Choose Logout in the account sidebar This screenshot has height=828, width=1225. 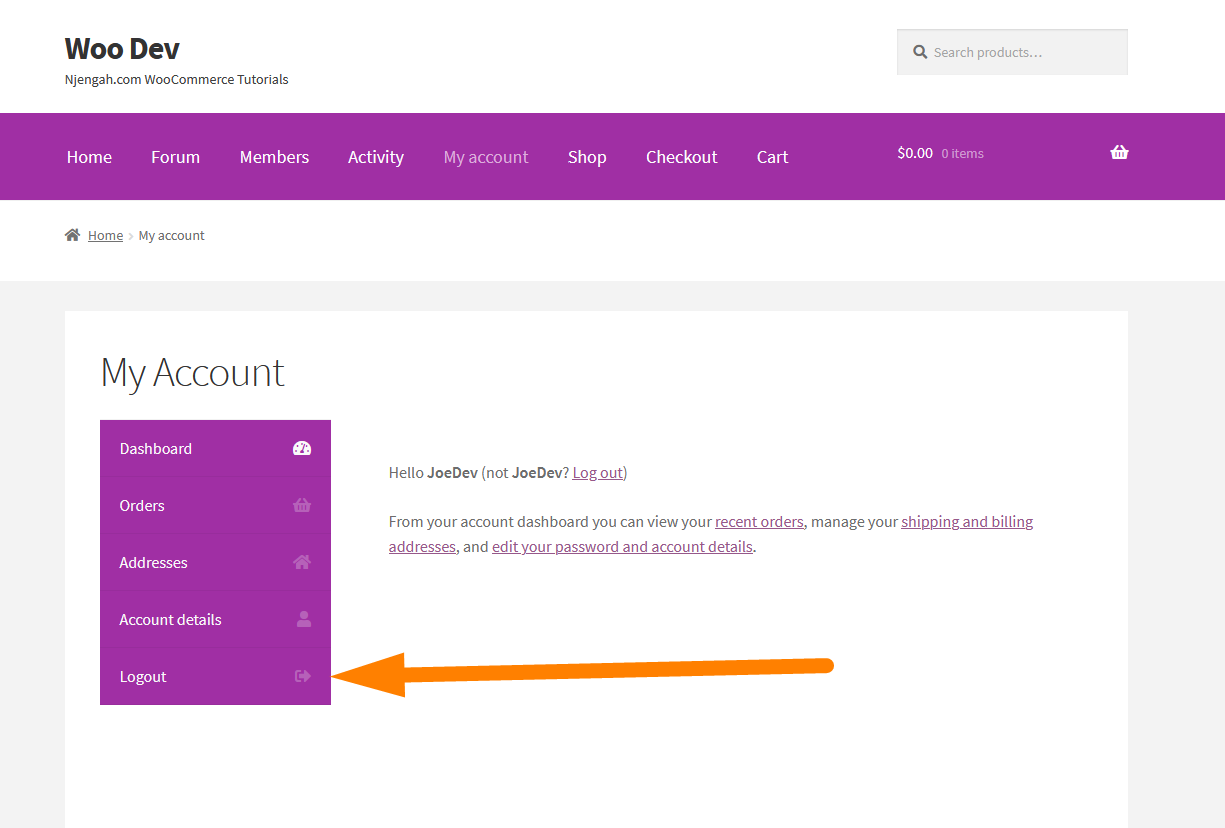point(215,676)
